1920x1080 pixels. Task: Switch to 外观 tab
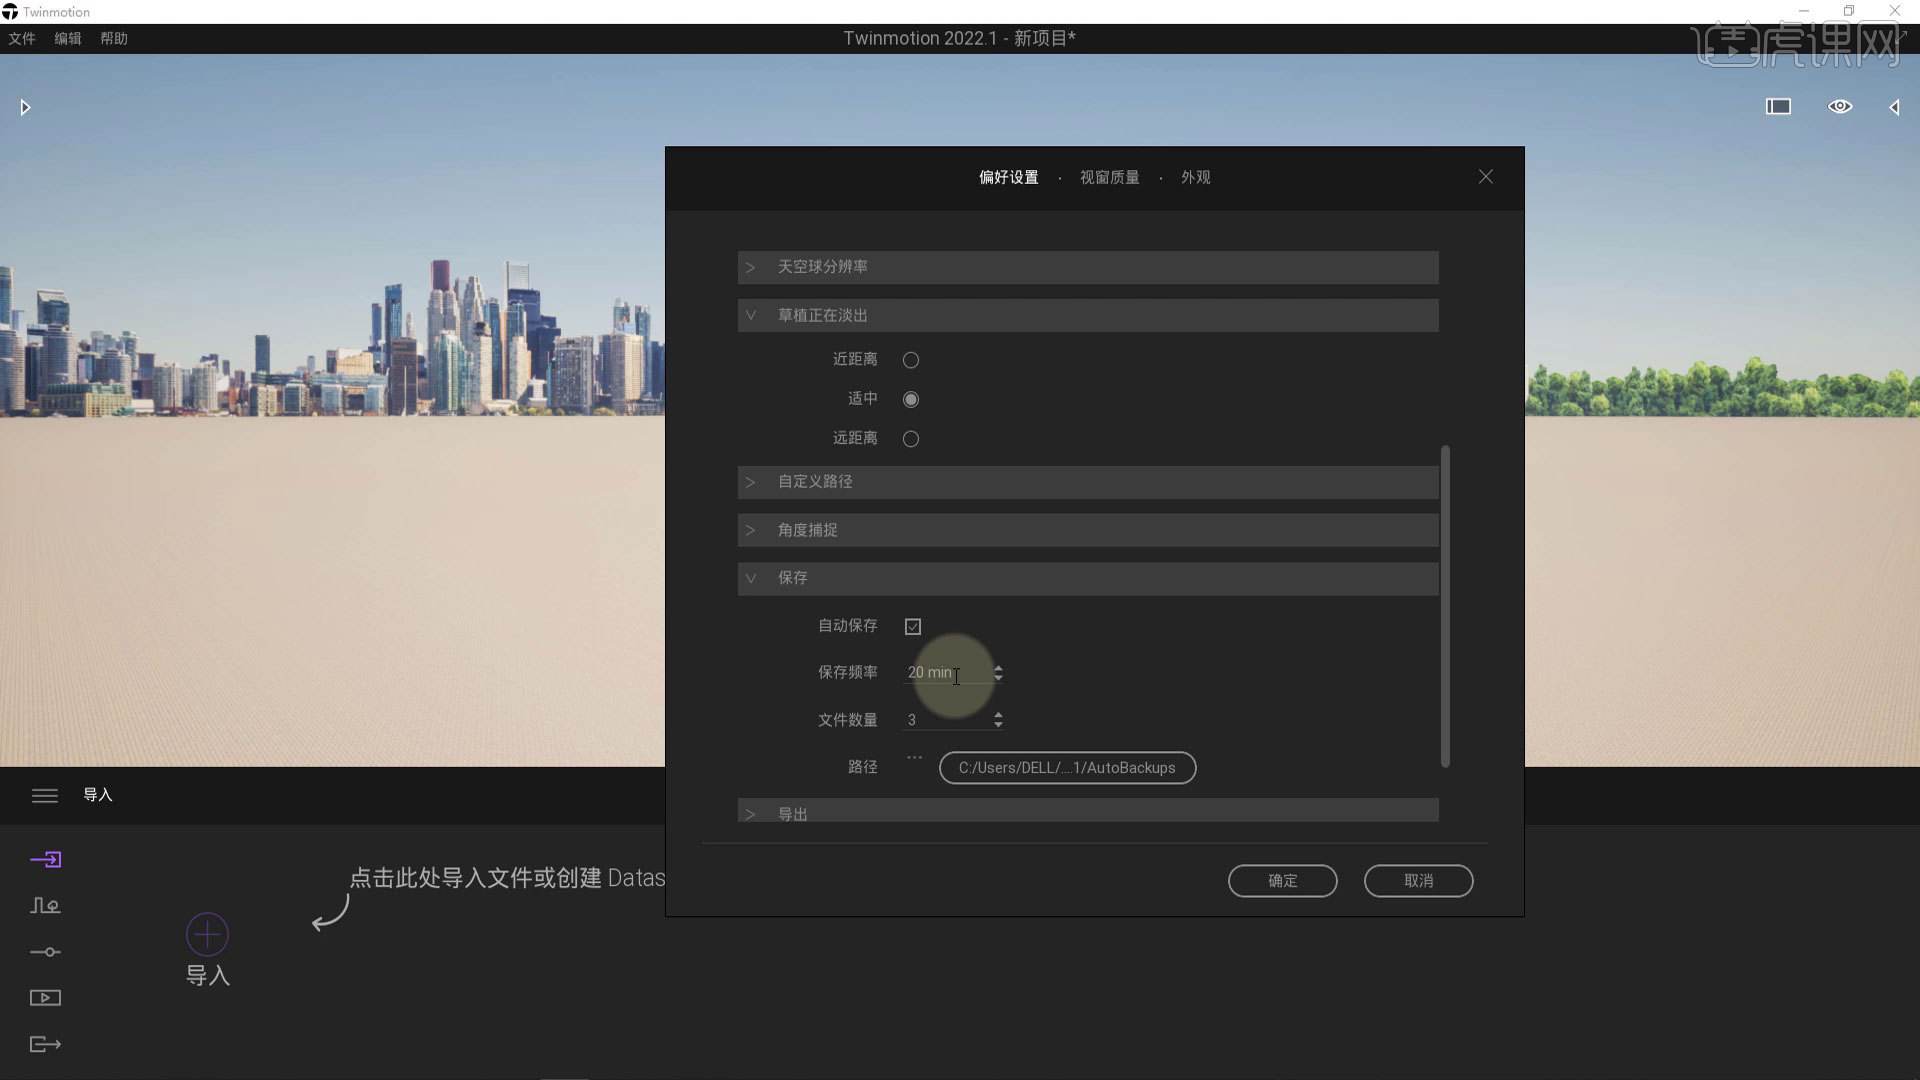[x=1195, y=178]
